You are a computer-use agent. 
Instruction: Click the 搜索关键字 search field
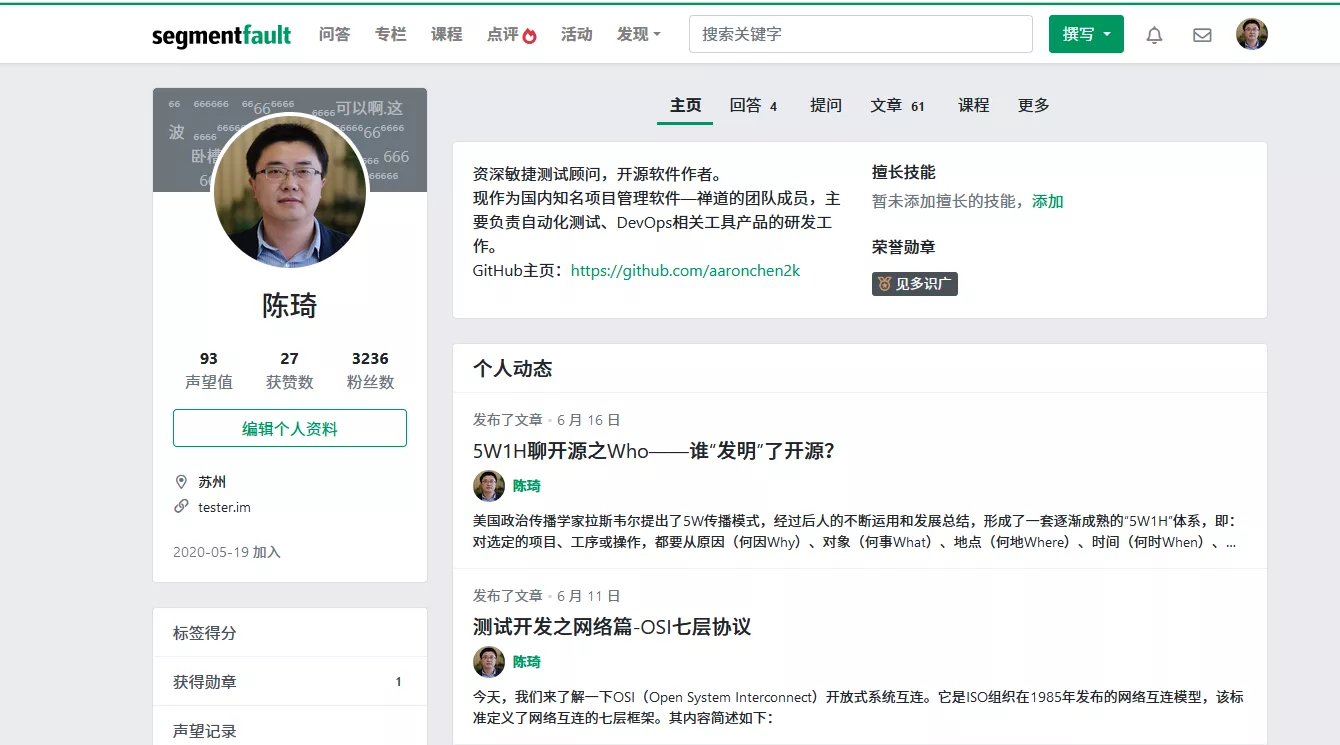coord(860,34)
